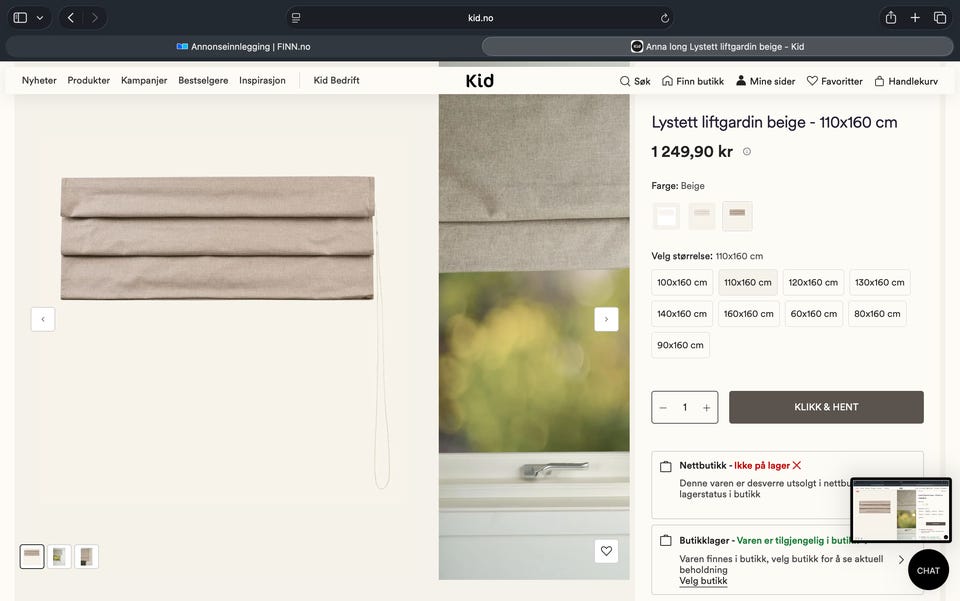The width and height of the screenshot is (960, 601).
Task: Select size 120x160 cm
Action: point(813,282)
